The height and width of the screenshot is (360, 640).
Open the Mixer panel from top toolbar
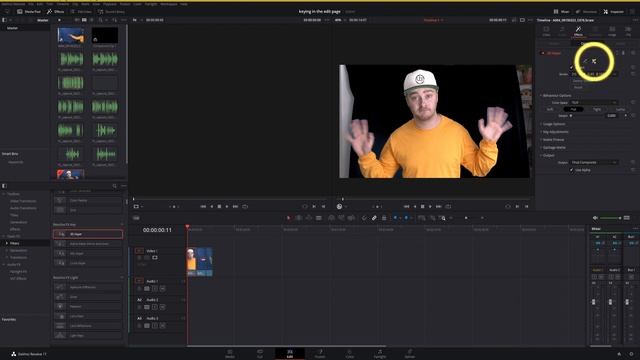click(561, 11)
